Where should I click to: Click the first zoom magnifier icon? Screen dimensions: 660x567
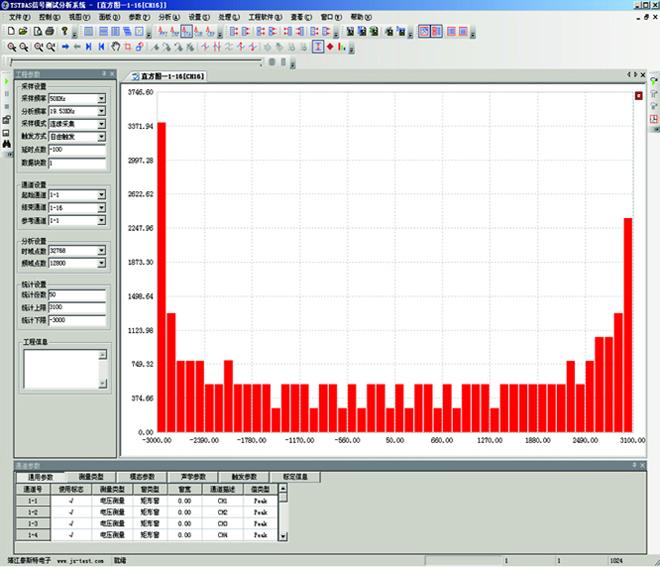[x=10, y=46]
